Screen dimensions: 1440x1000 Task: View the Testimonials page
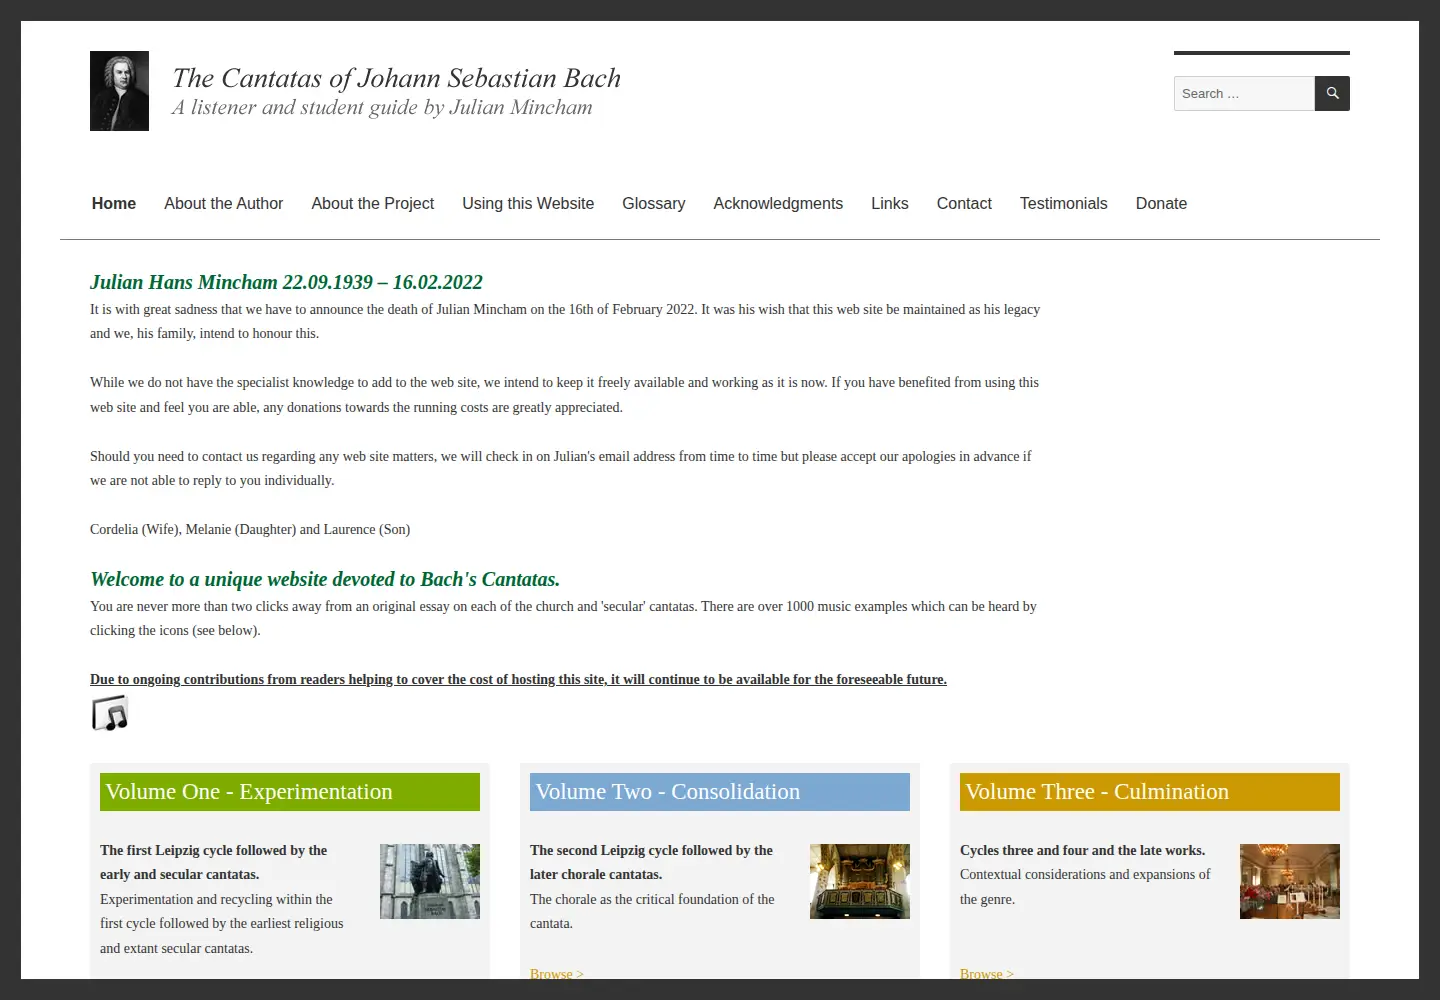point(1064,203)
